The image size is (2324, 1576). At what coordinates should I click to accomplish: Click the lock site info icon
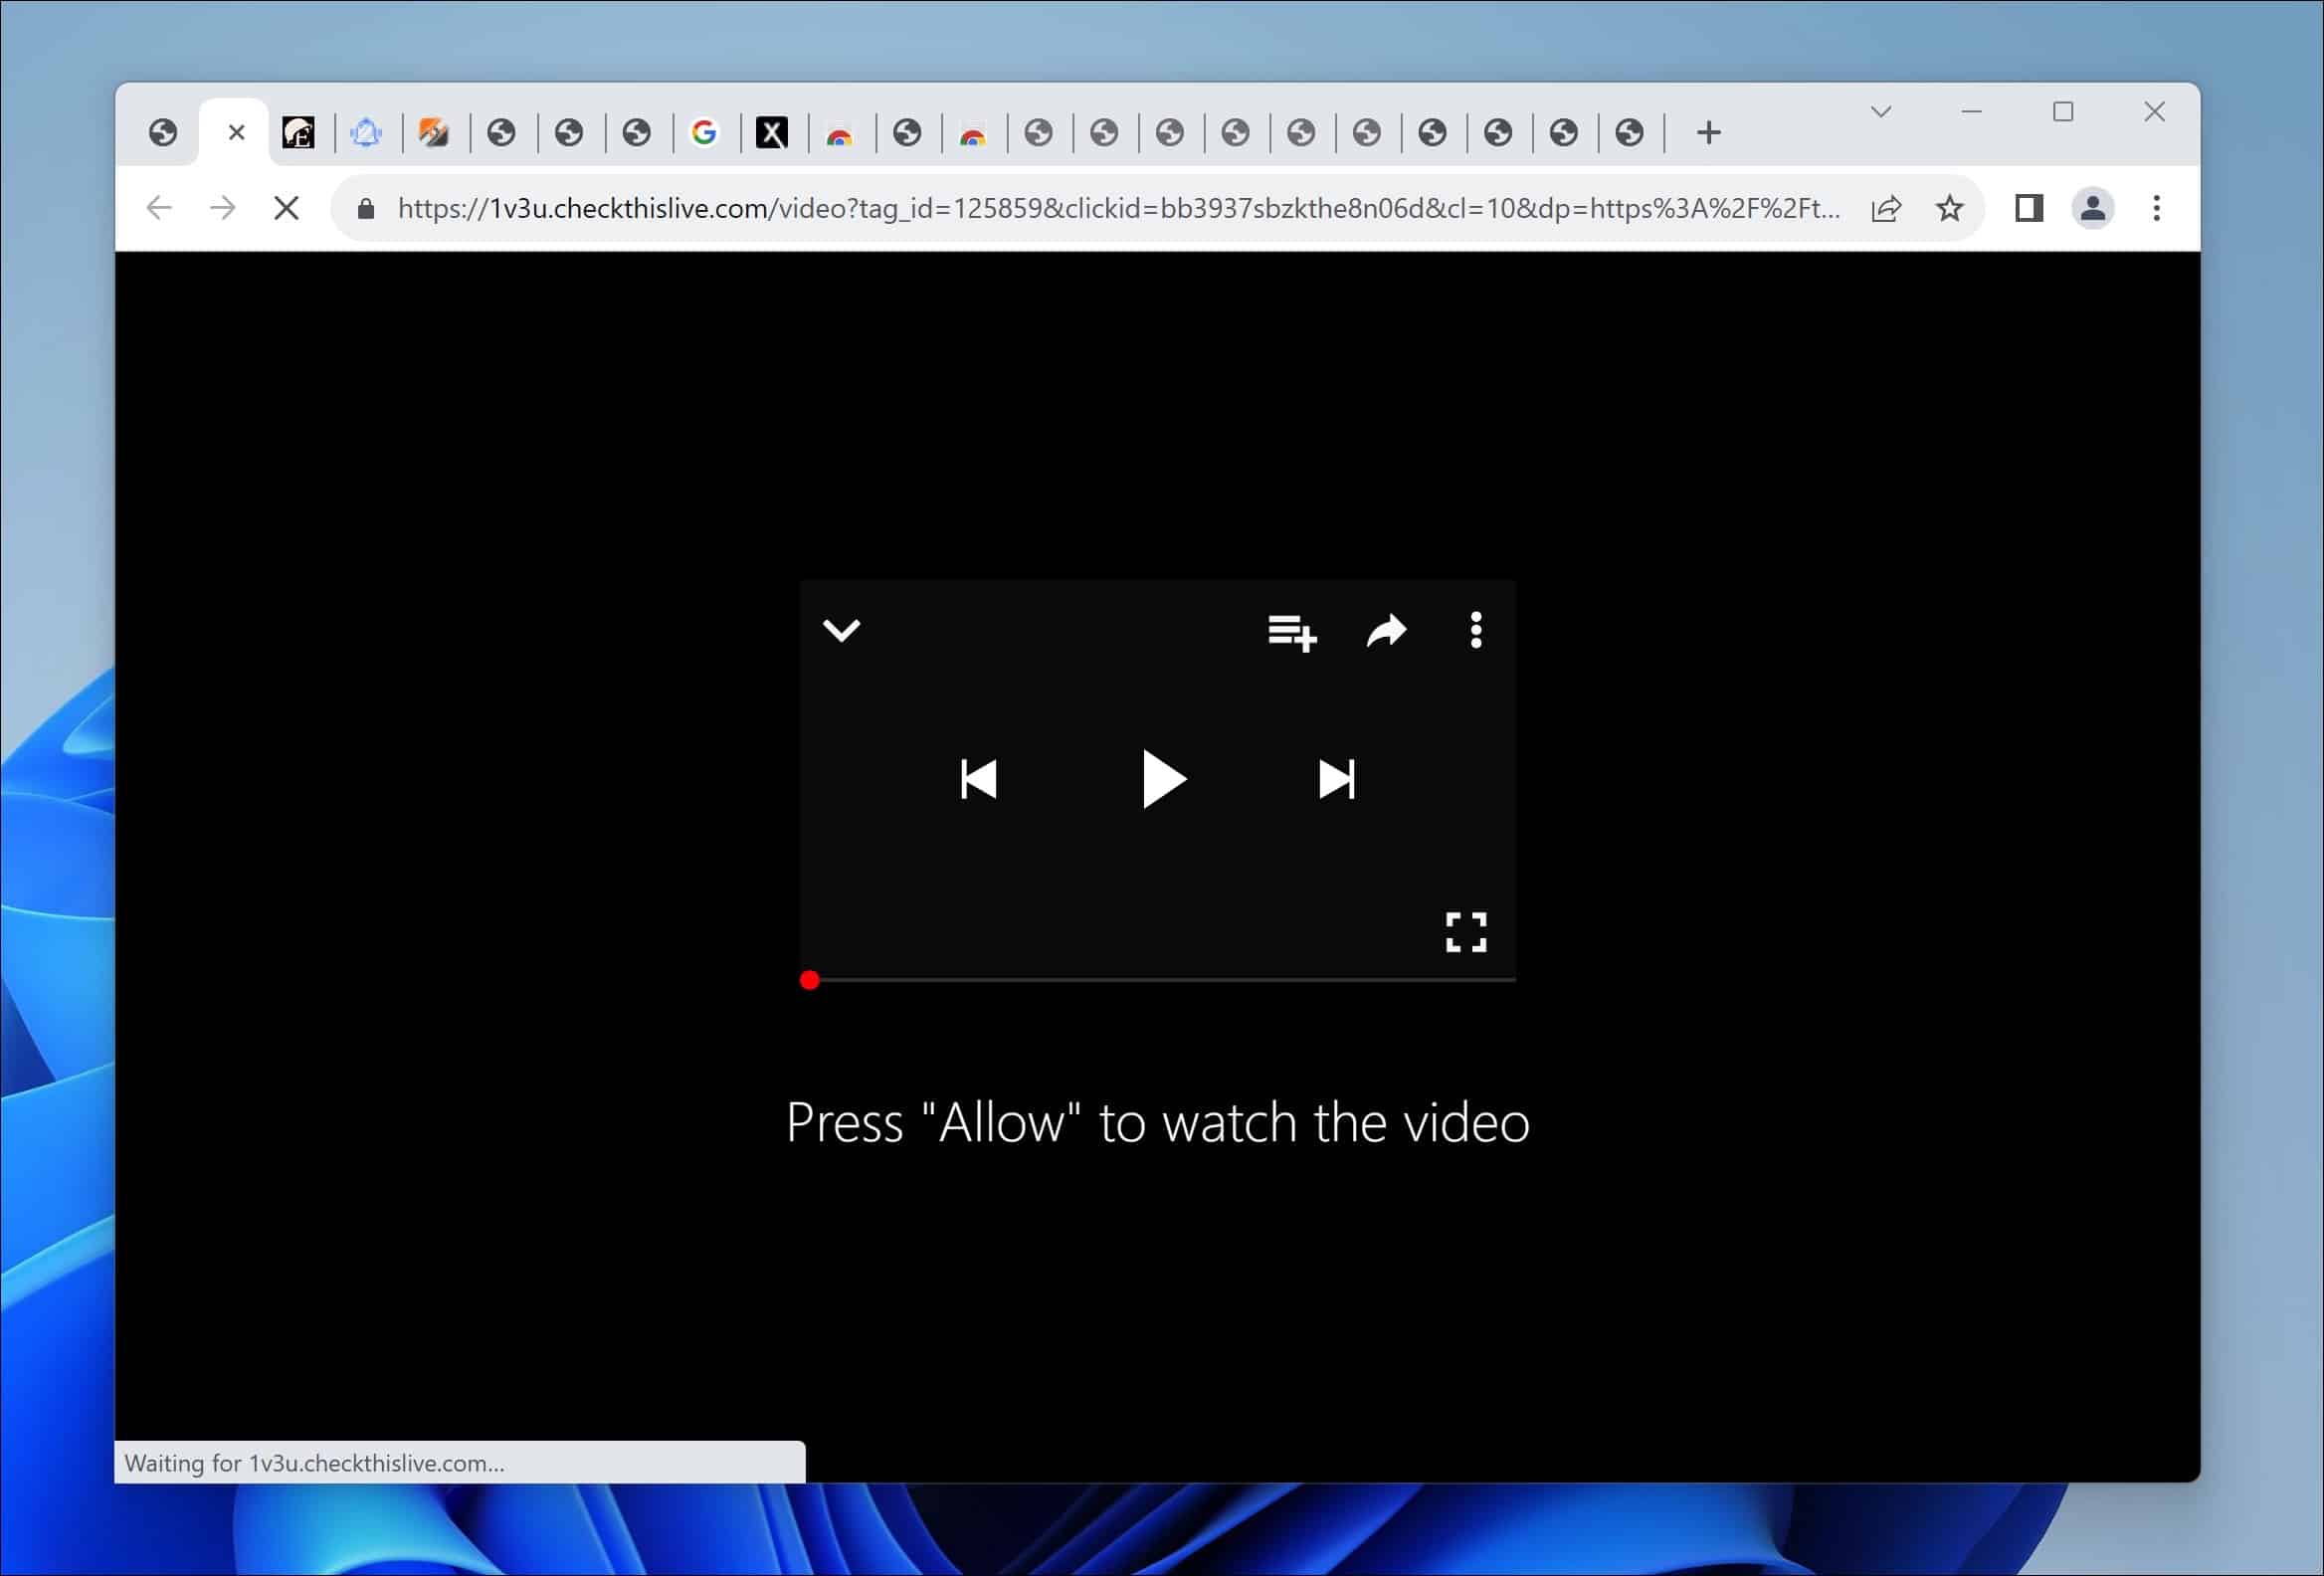click(x=366, y=208)
